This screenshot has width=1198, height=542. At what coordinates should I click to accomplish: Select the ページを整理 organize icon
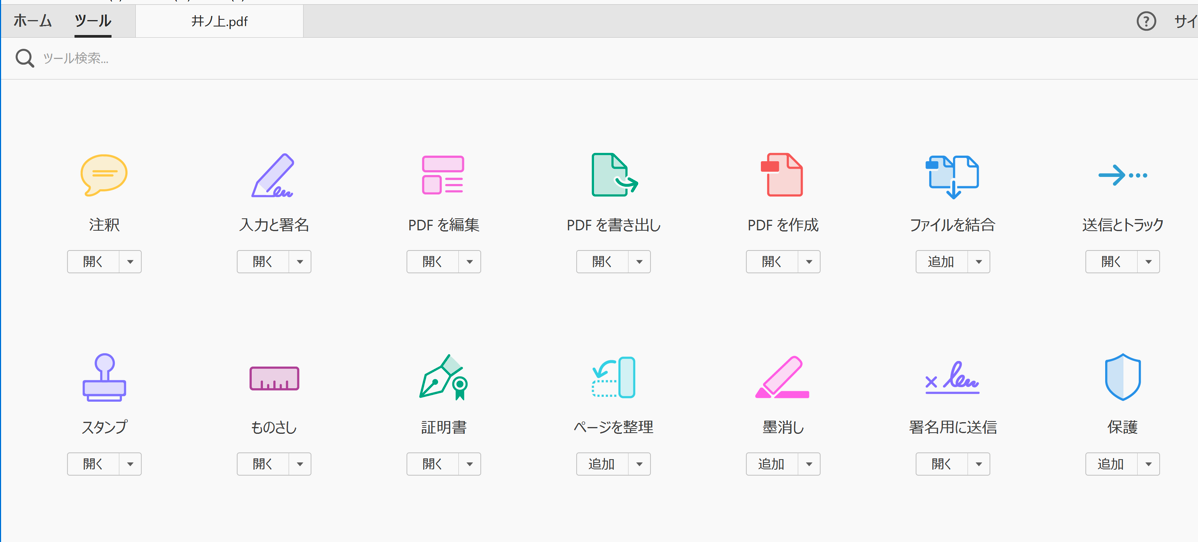coord(614,377)
